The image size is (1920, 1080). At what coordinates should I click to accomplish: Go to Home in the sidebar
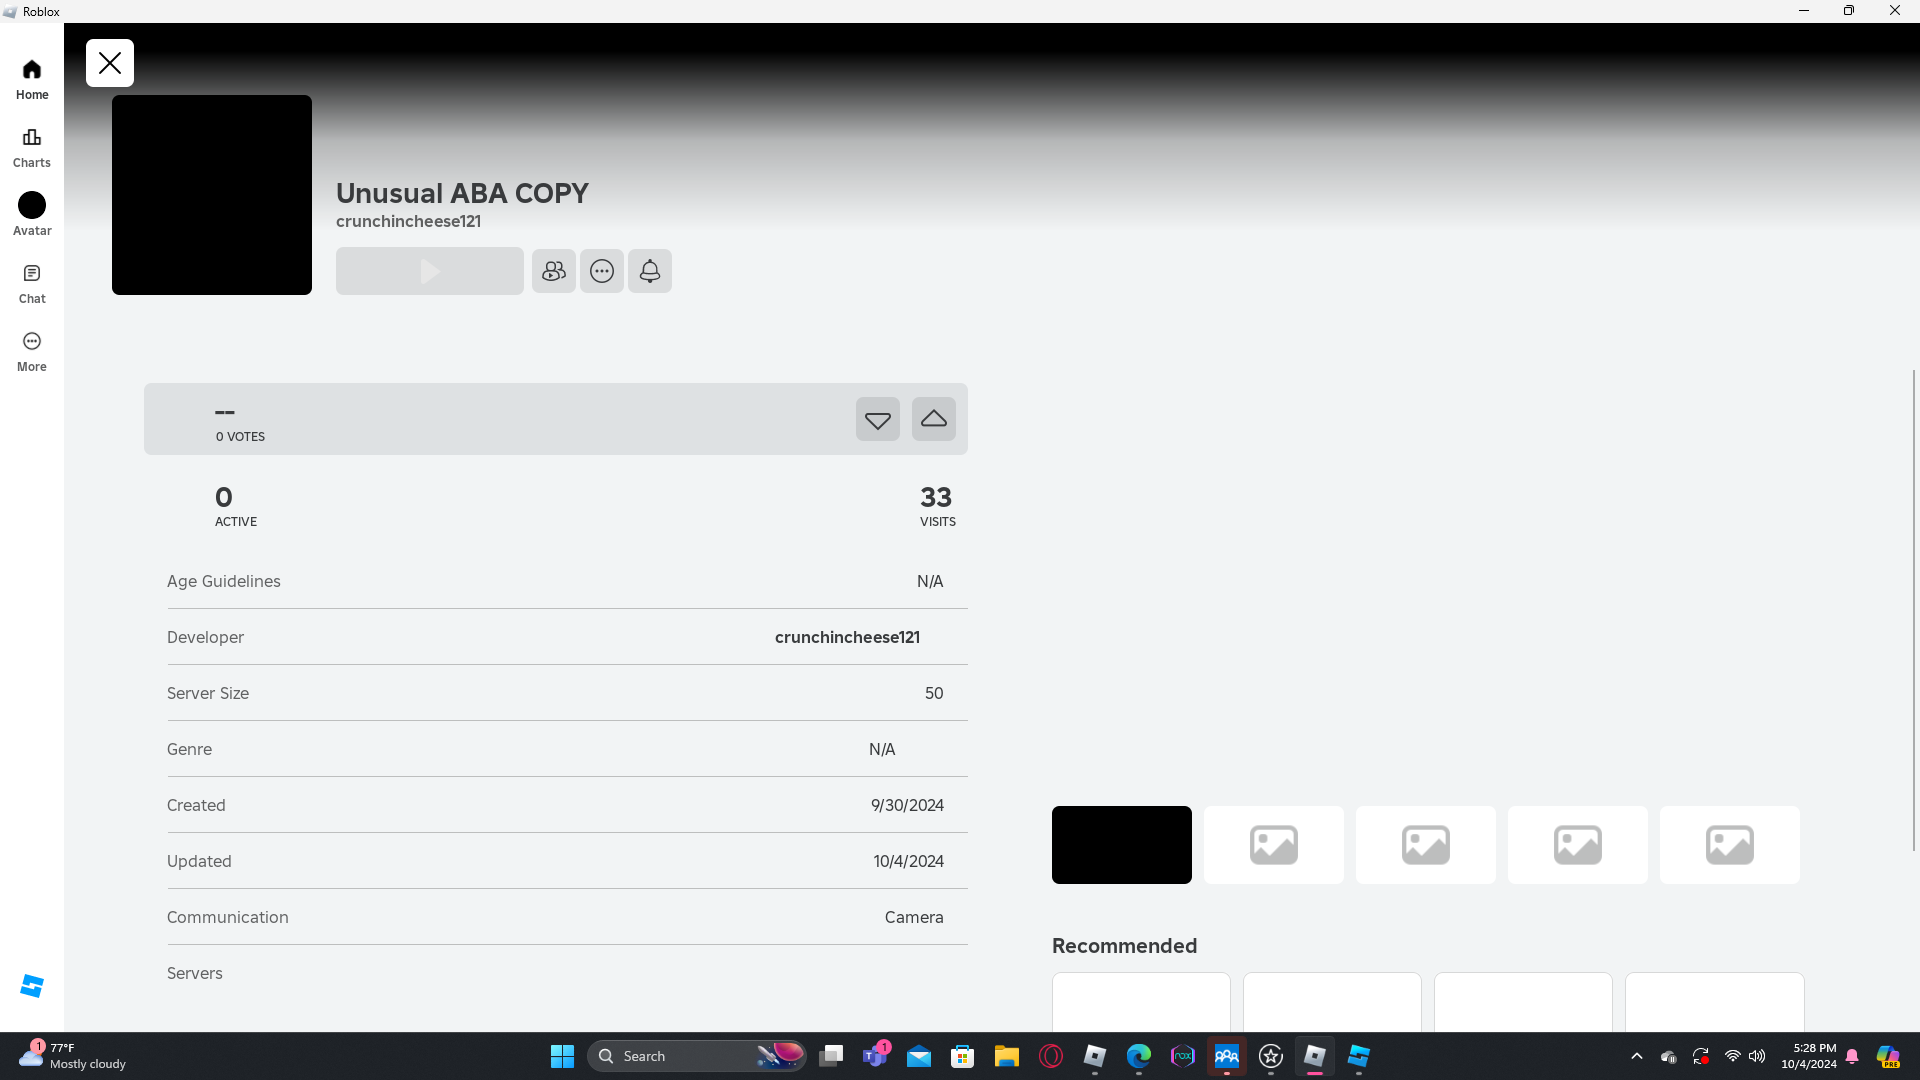pyautogui.click(x=32, y=79)
